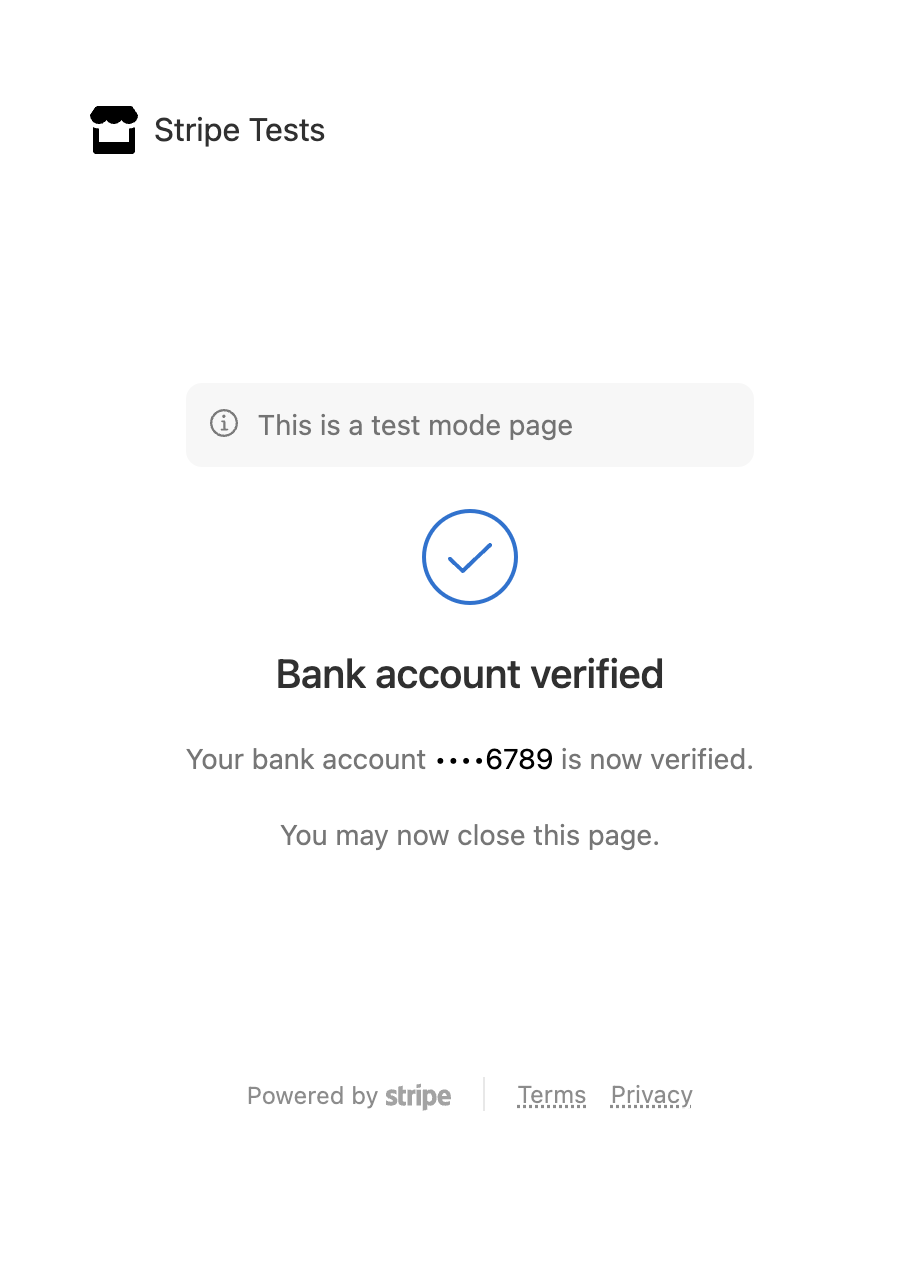The width and height of the screenshot is (916, 1272).
Task: Click the vertical divider before Terms
Action: coord(484,1094)
